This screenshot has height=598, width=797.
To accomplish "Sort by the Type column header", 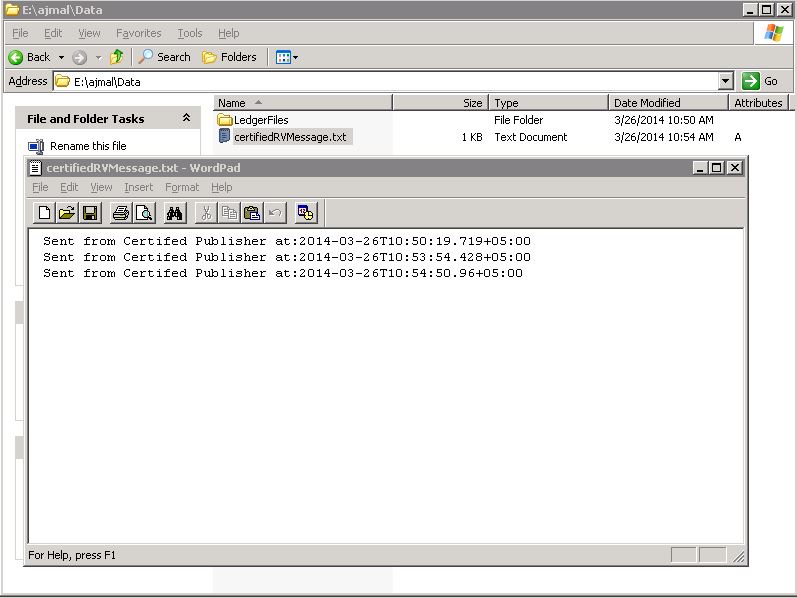I will [548, 103].
